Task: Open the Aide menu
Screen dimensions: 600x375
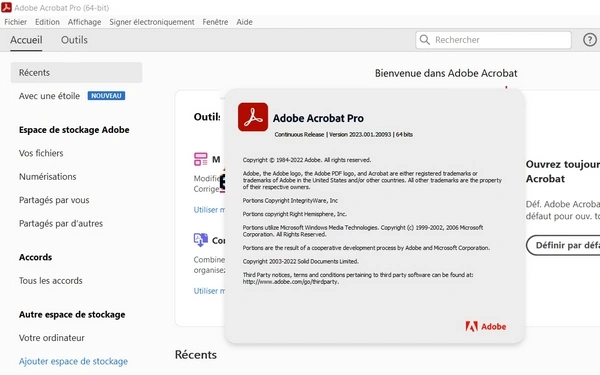Action: [245, 22]
